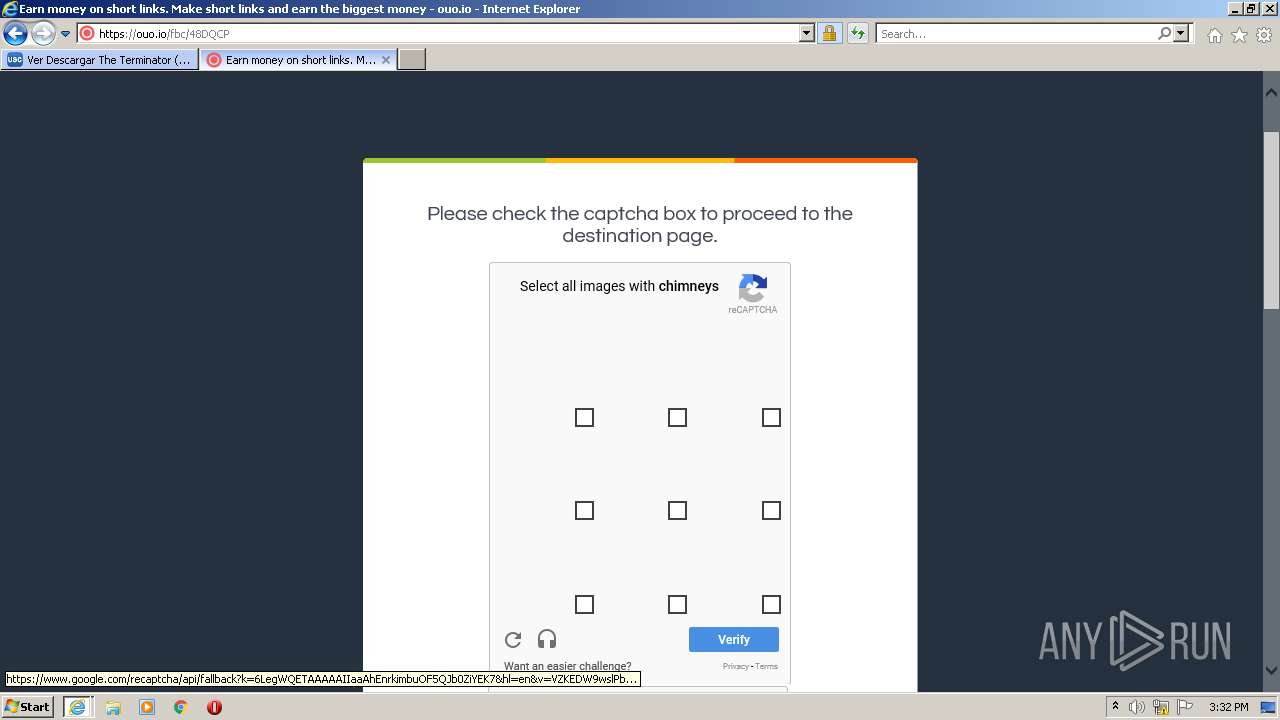Click the browser Back arrow button

tap(15, 33)
